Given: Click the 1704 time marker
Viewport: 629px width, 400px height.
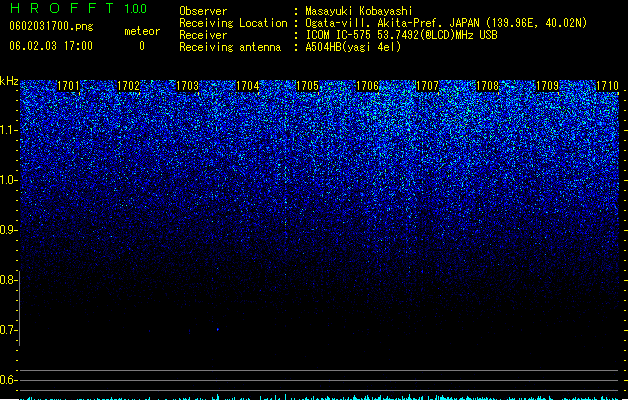Looking at the screenshot, I should point(248,86).
